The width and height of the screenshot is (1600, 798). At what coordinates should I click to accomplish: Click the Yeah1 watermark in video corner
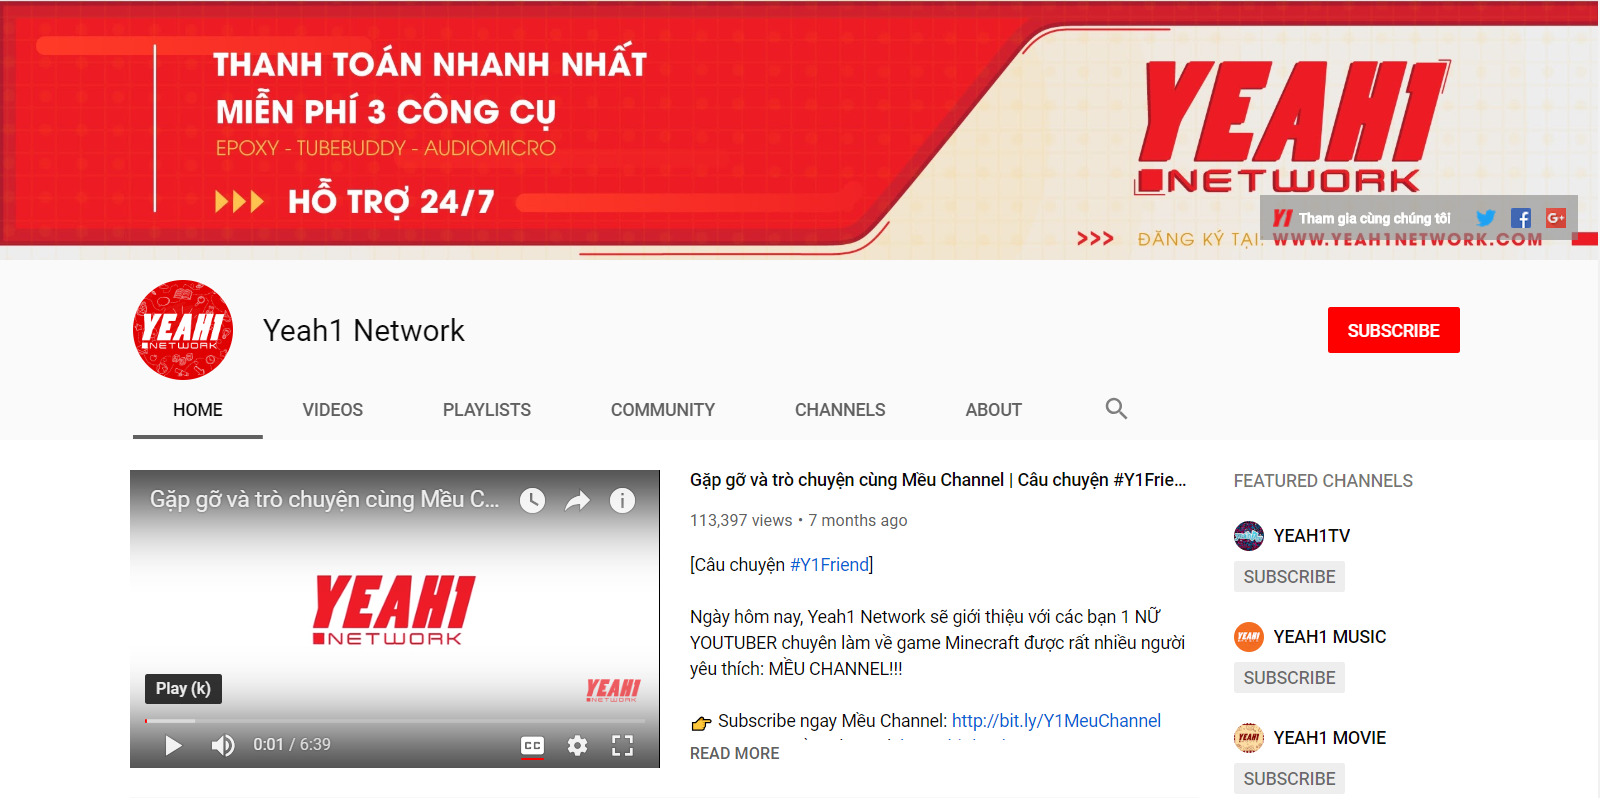[613, 690]
